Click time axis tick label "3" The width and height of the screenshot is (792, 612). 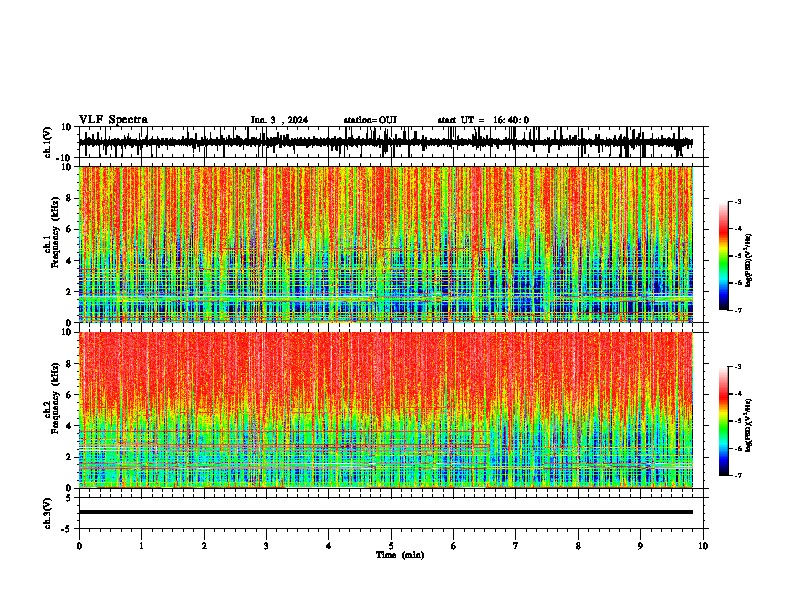(x=266, y=546)
